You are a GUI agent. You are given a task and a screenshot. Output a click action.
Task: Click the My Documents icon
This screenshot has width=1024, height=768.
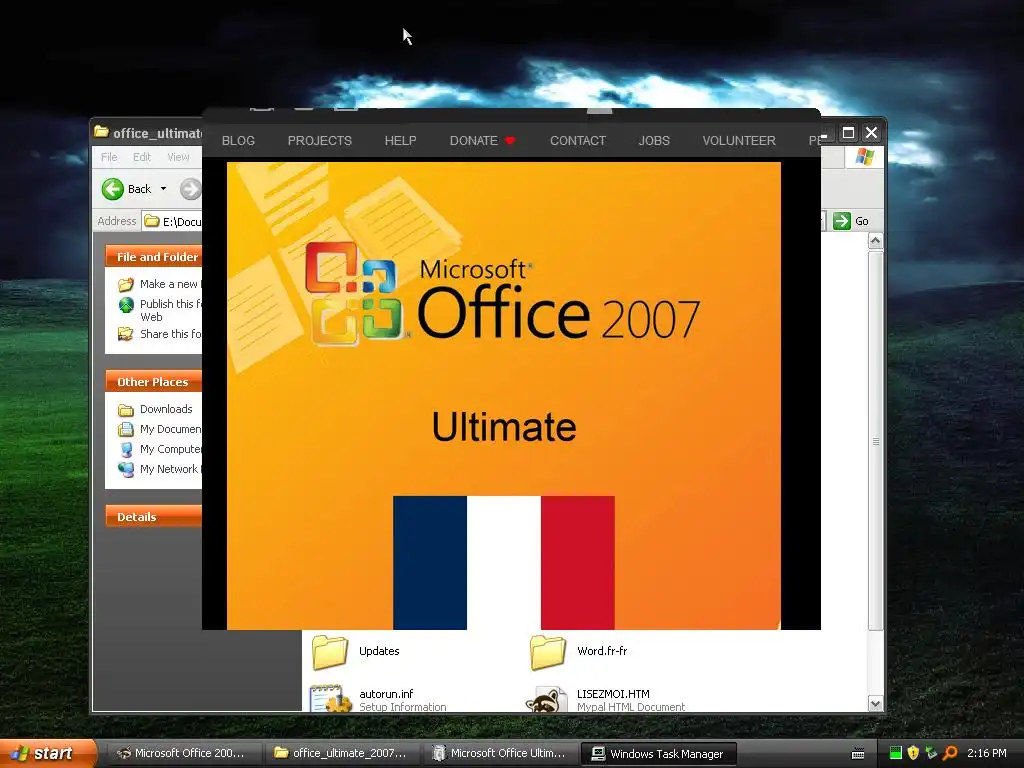click(125, 430)
